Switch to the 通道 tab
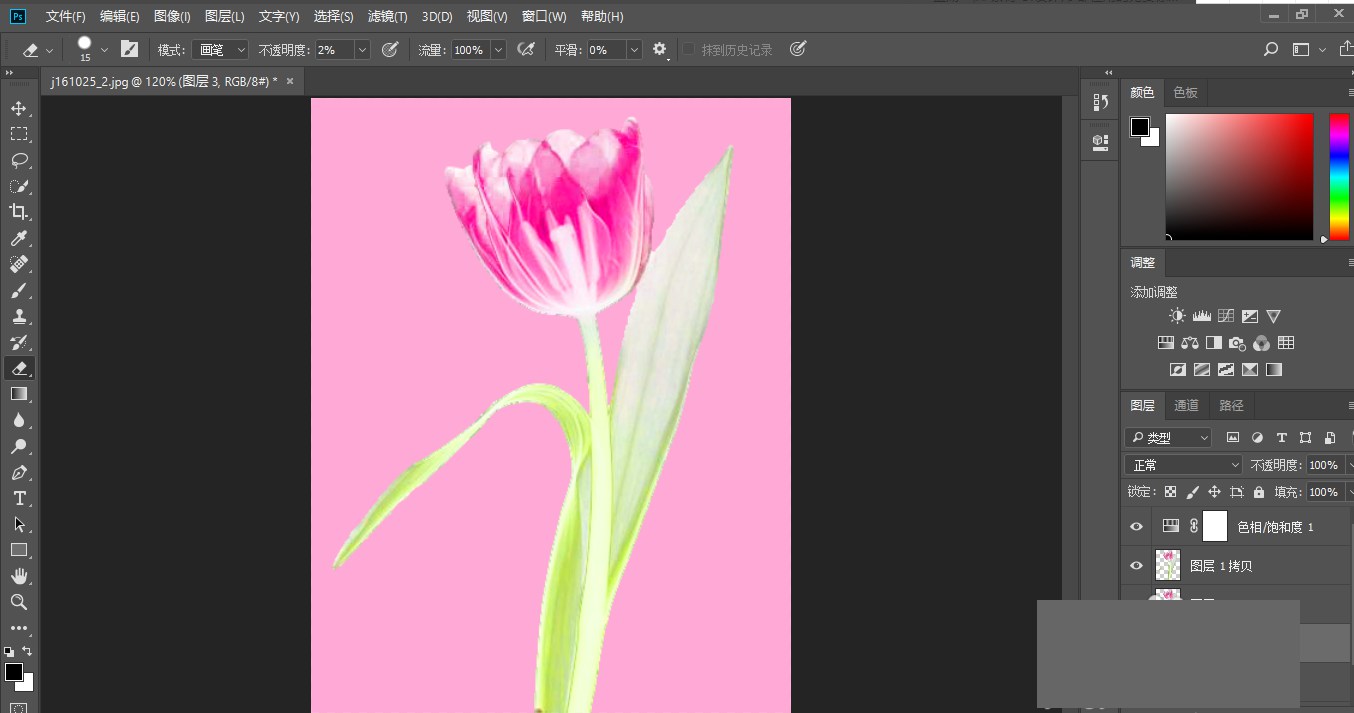This screenshot has height=713, width=1354. [x=1186, y=405]
